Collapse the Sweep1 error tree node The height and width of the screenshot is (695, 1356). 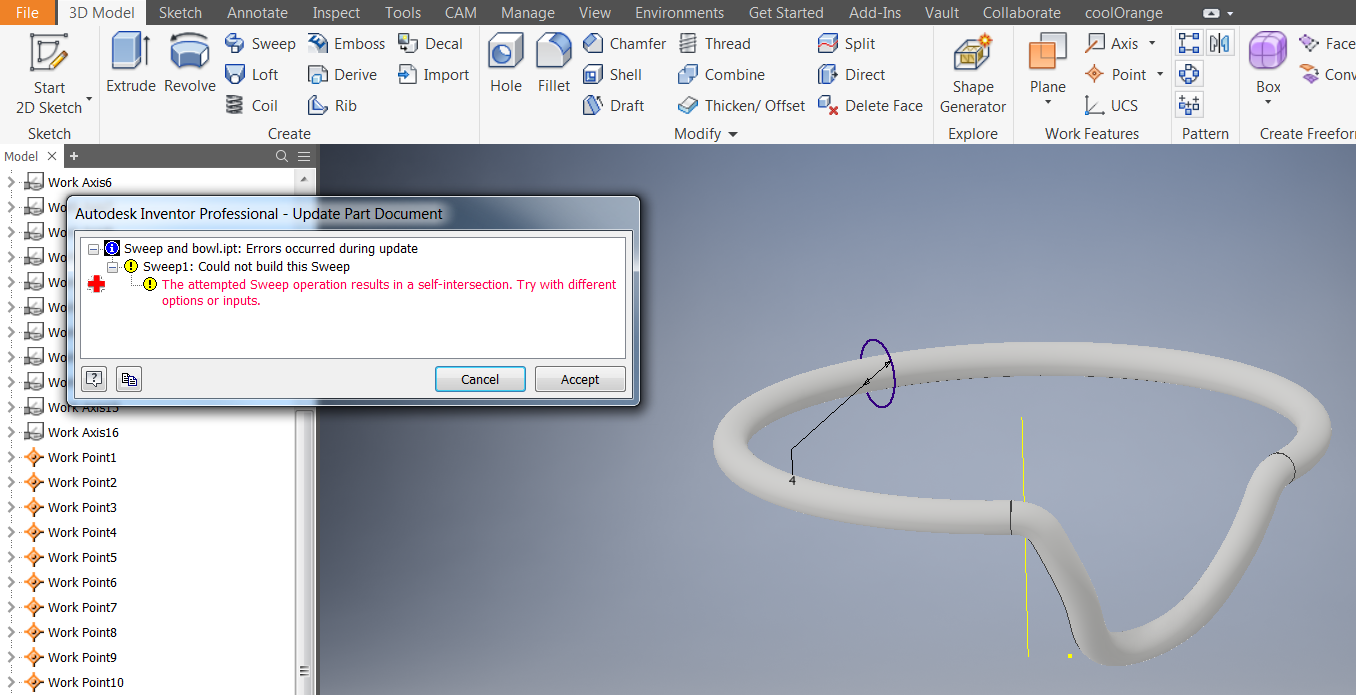(112, 266)
